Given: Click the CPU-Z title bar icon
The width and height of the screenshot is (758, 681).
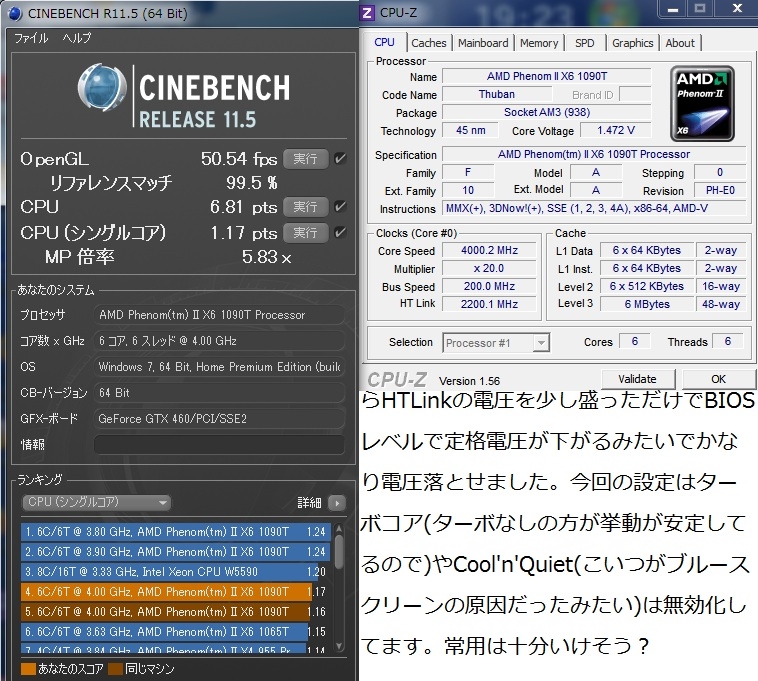Looking at the screenshot, I should point(367,13).
